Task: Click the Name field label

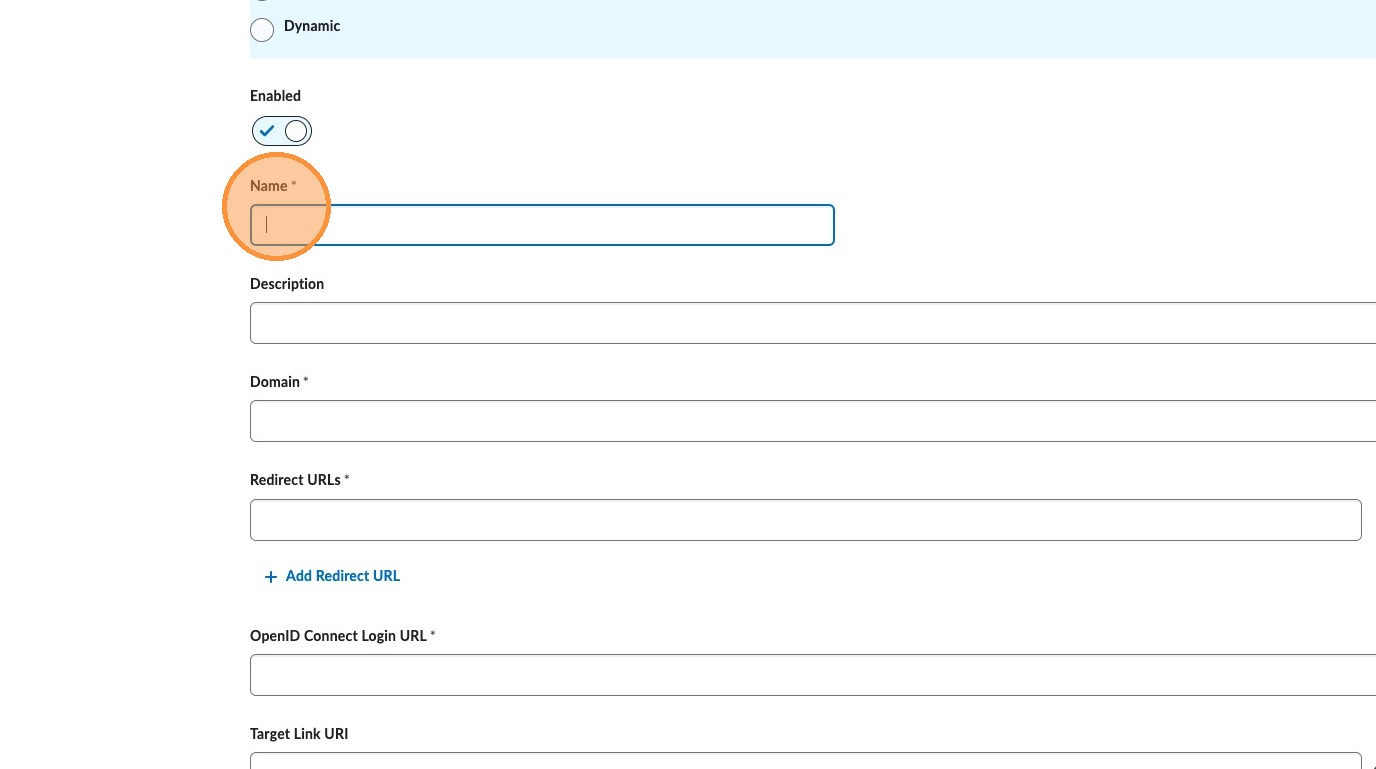Action: point(268,186)
